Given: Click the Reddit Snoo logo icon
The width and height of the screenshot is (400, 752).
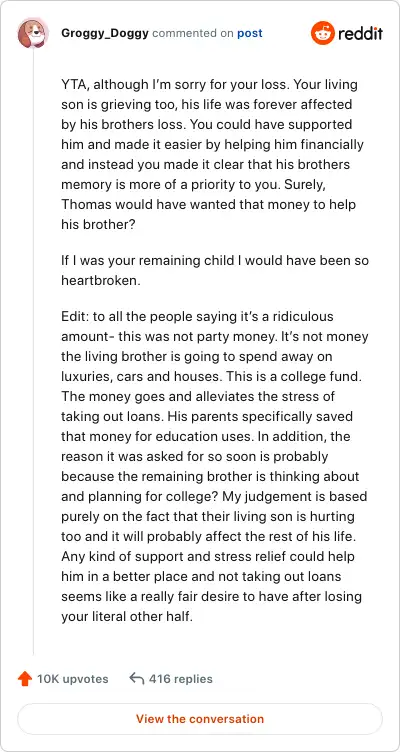Looking at the screenshot, I should click(x=322, y=33).
